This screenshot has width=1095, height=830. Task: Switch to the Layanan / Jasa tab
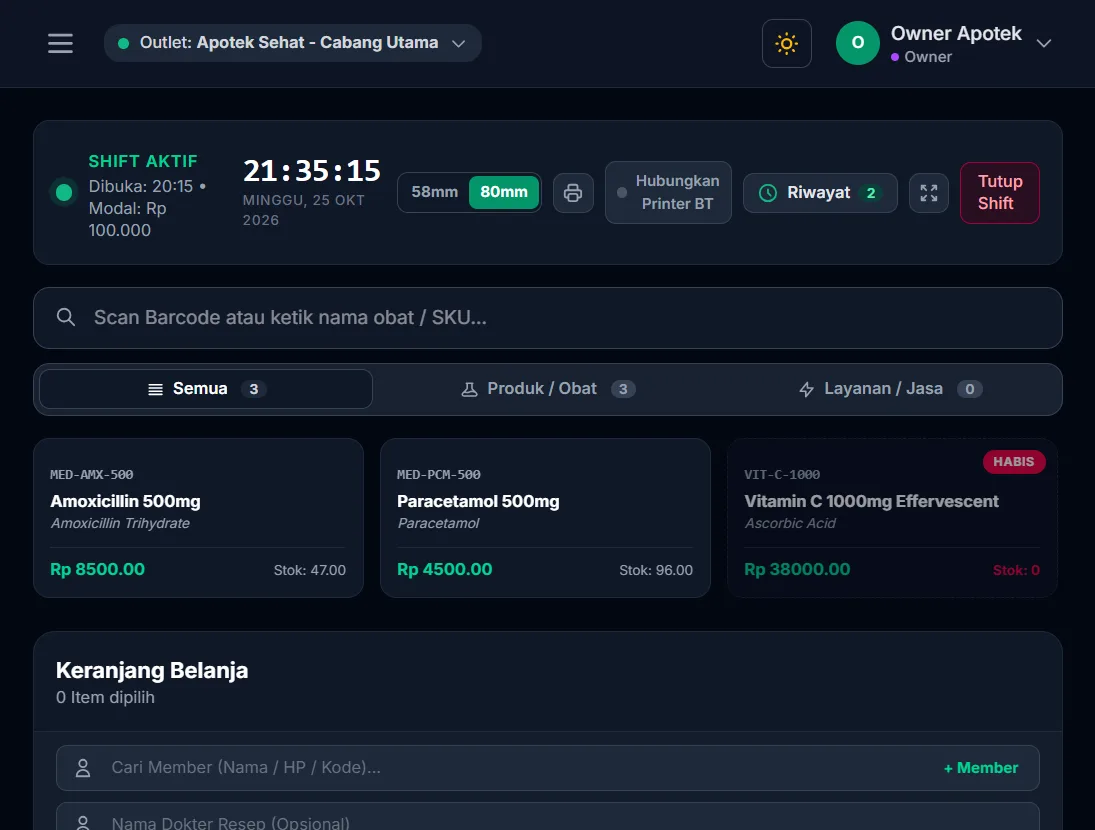pos(890,389)
